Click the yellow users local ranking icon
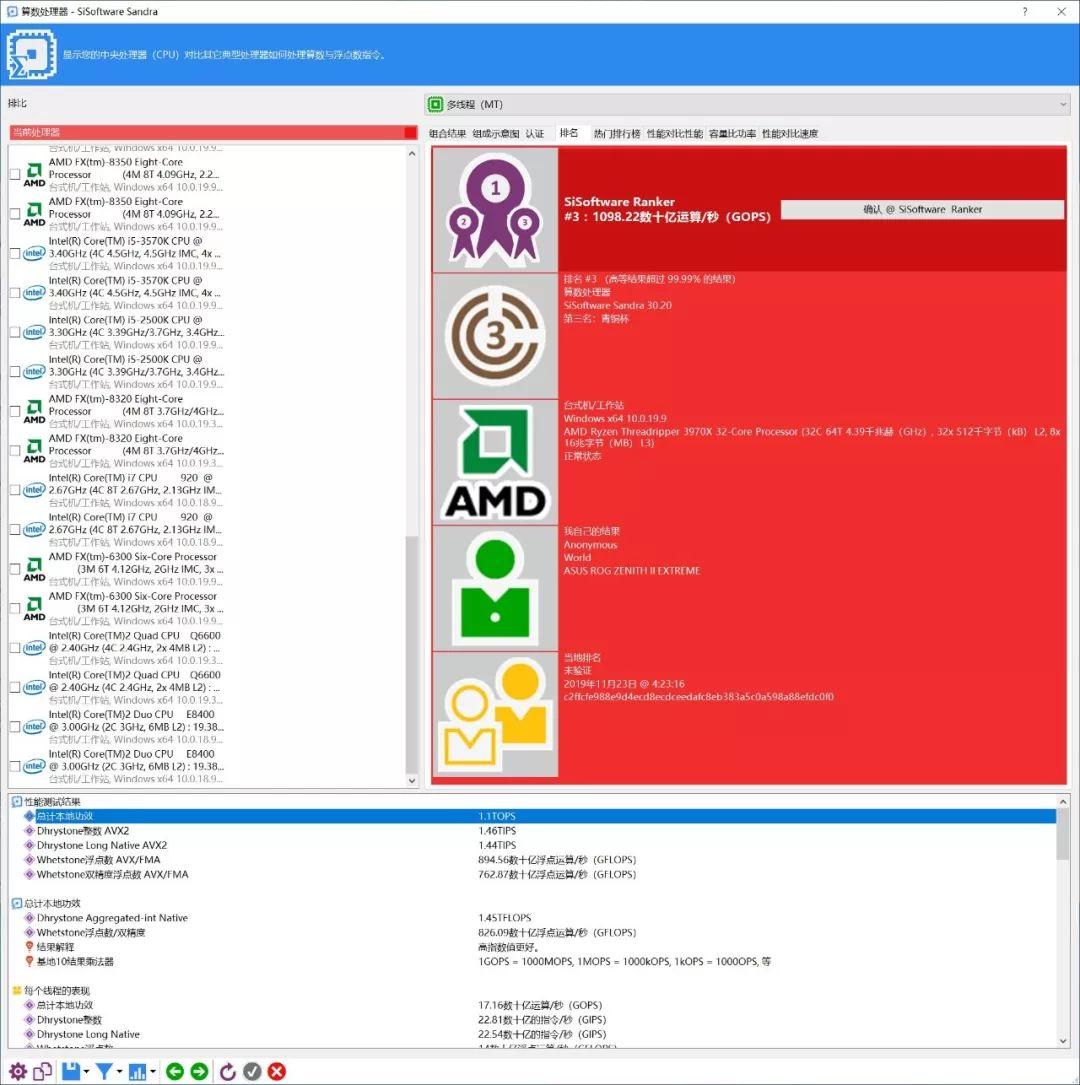The height and width of the screenshot is (1085, 1080). coord(495,714)
